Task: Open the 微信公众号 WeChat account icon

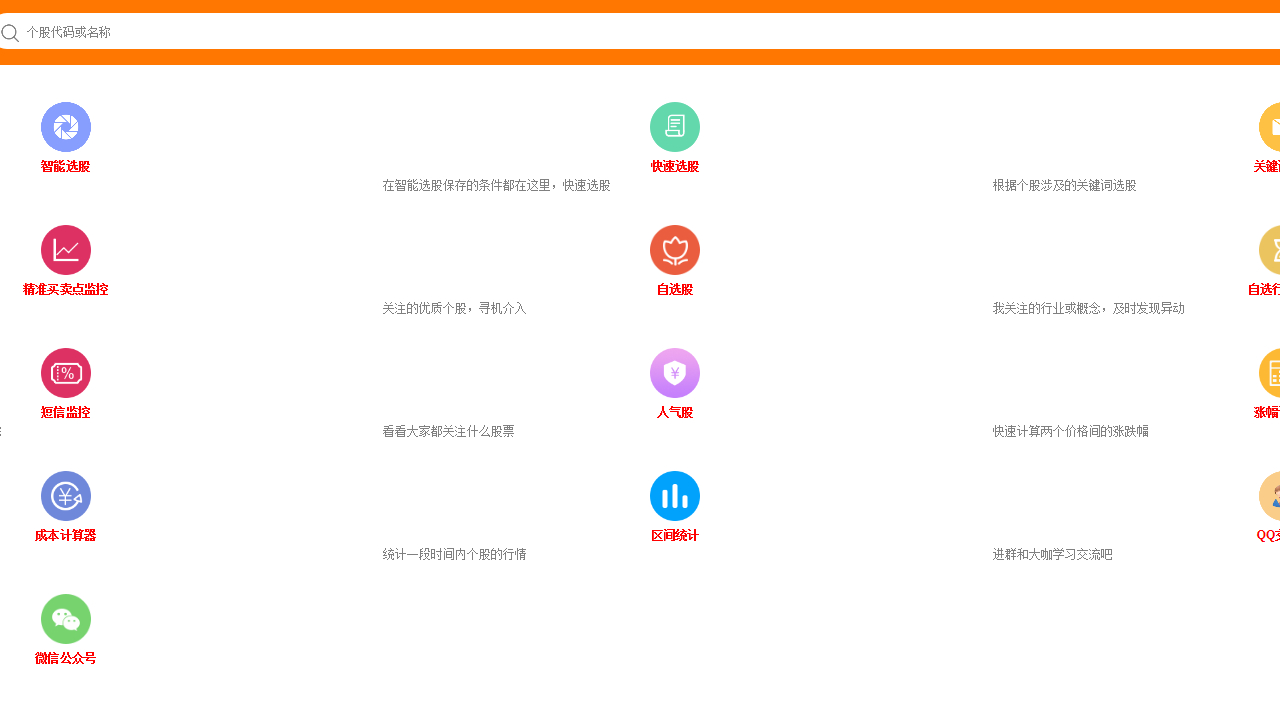Action: [x=65, y=619]
